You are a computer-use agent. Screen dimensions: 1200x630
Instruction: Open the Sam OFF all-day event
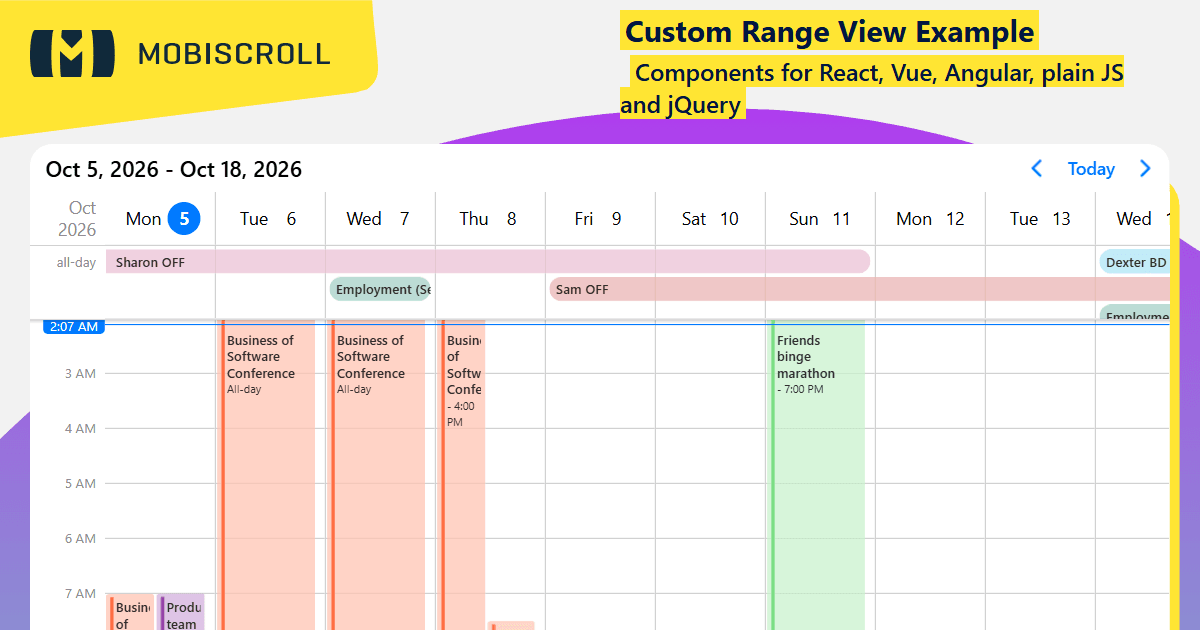(859, 290)
